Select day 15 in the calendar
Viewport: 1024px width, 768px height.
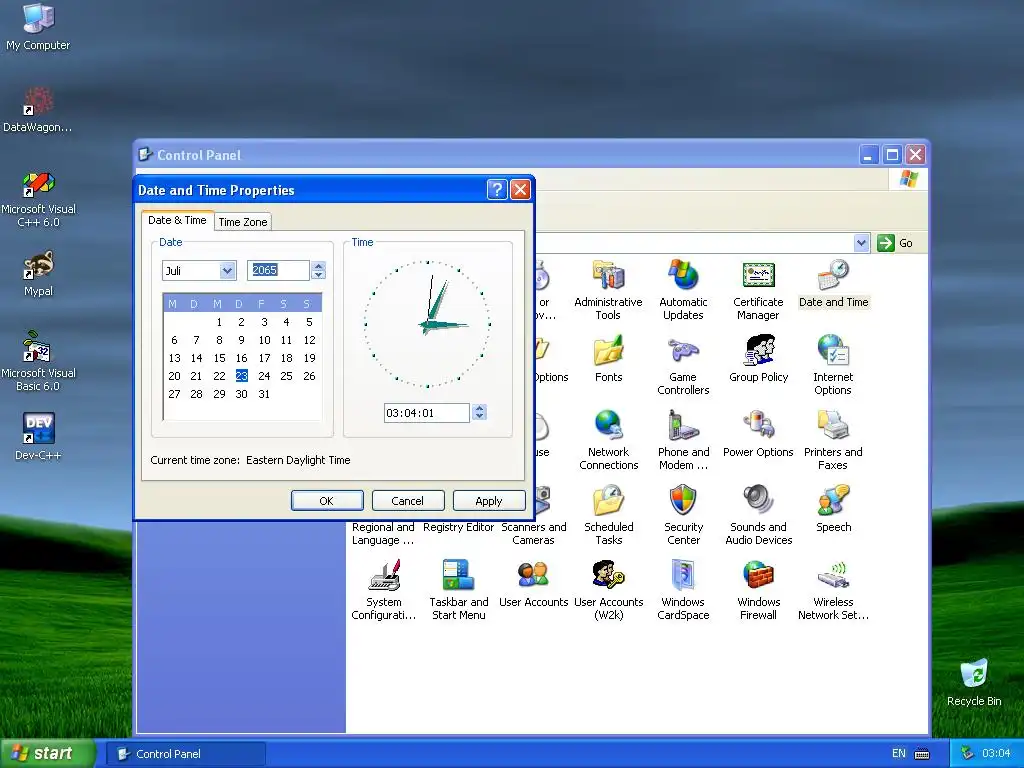pos(219,358)
